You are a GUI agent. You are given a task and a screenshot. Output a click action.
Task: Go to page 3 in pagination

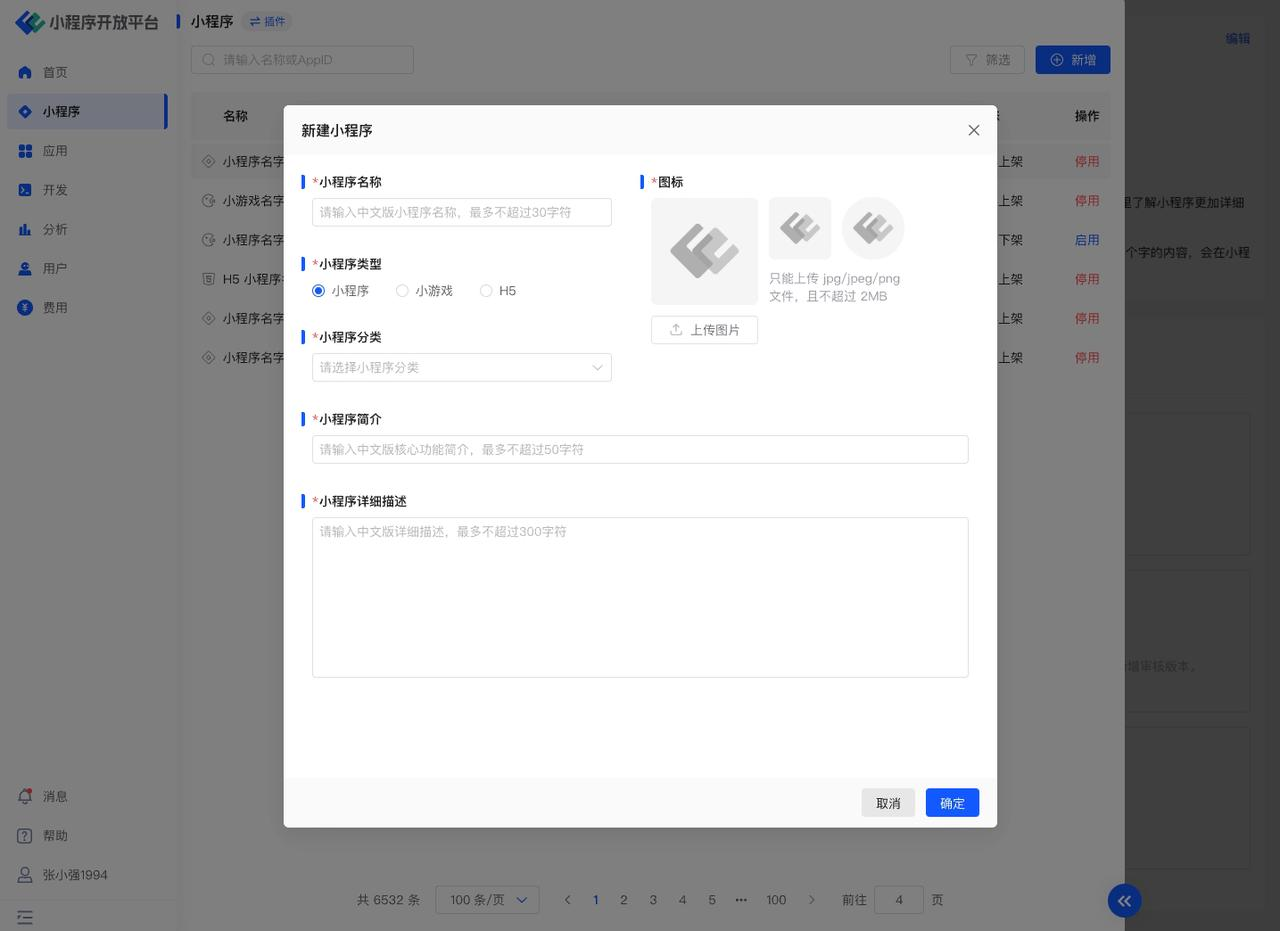(653, 900)
